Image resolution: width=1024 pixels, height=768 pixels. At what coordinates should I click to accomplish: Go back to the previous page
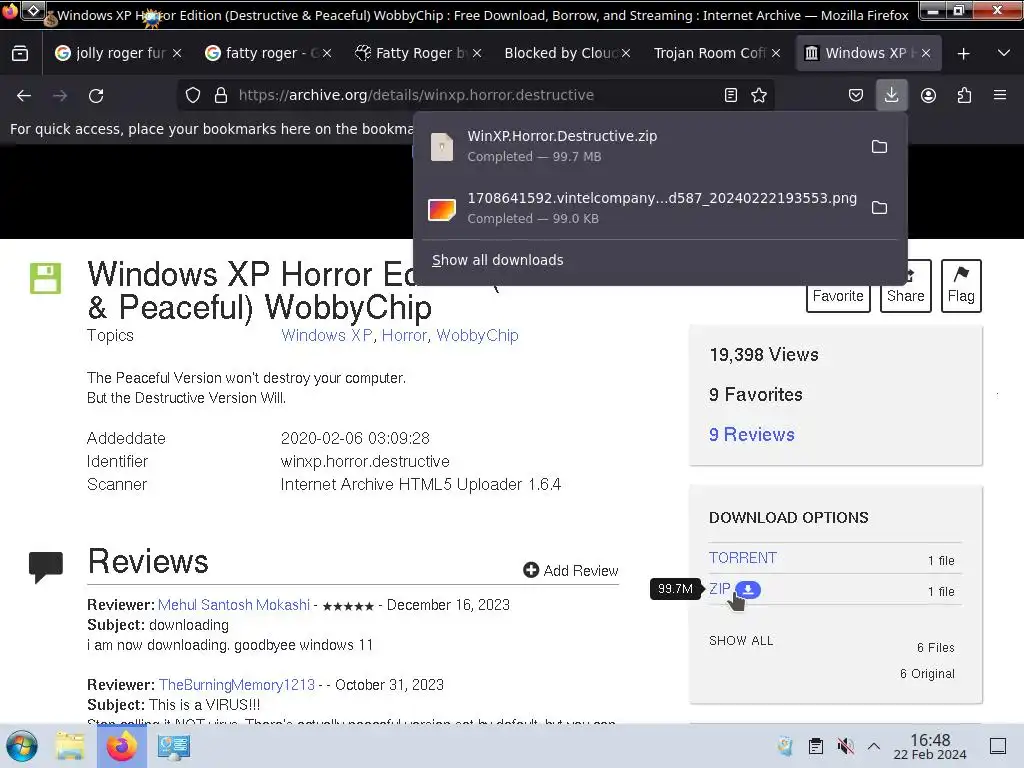pyautogui.click(x=24, y=95)
